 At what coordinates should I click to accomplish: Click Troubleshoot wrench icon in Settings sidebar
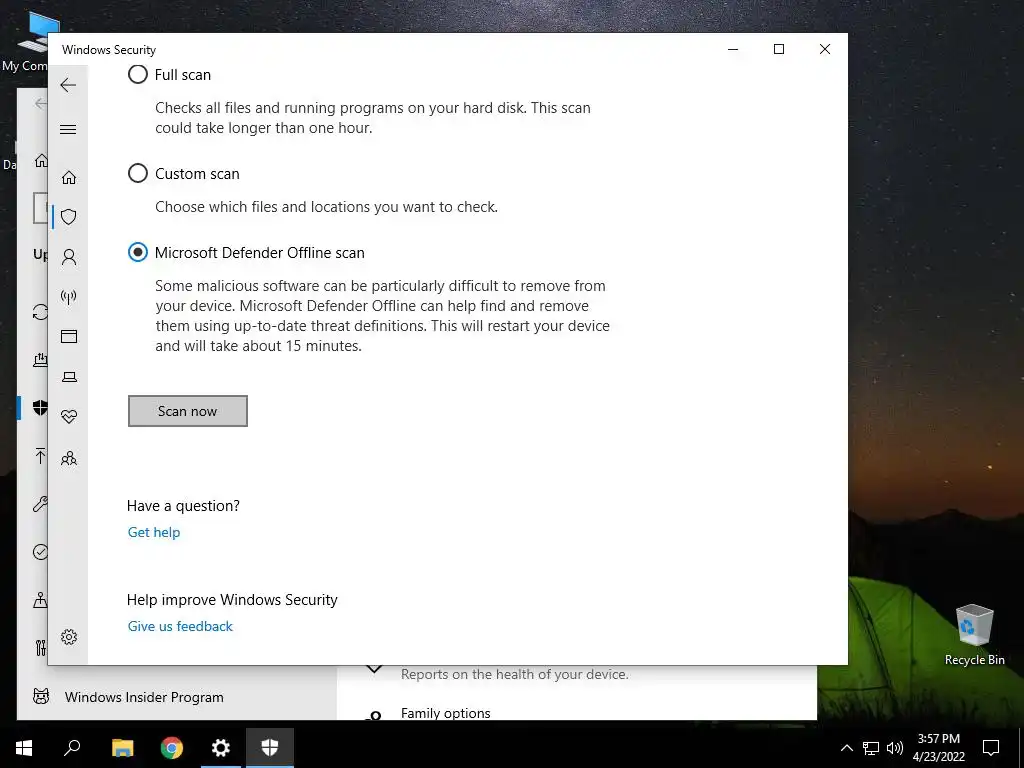pos(40,504)
